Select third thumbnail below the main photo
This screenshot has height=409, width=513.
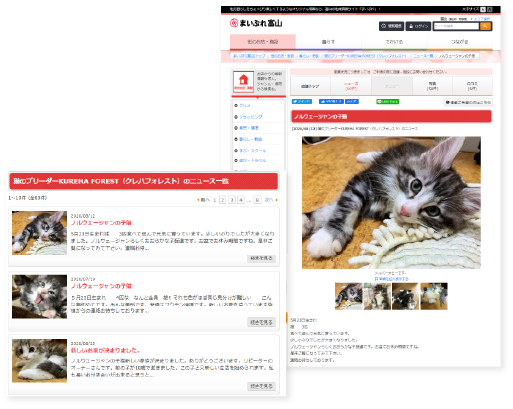point(405,296)
